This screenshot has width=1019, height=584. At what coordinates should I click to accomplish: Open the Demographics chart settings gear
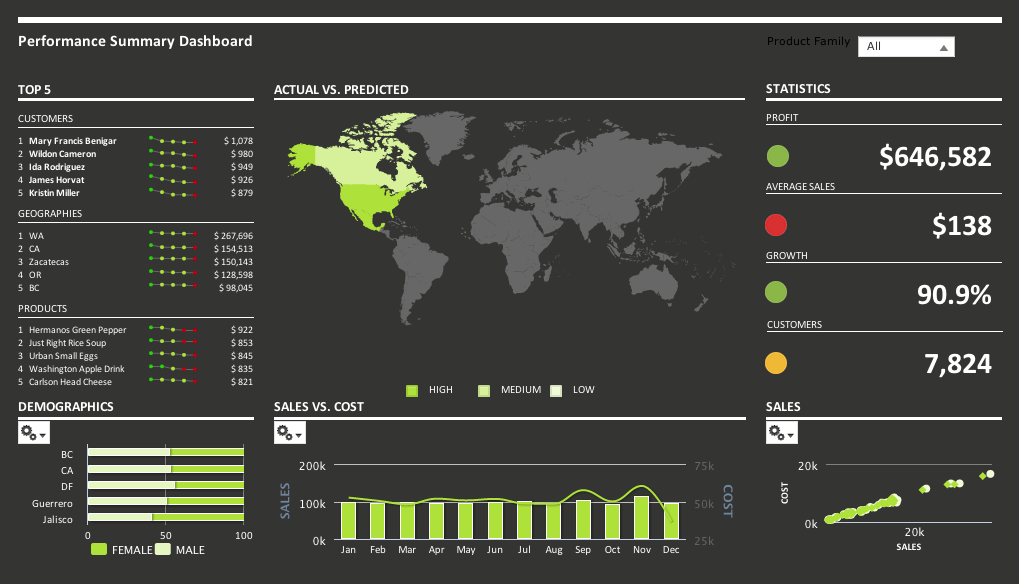(x=27, y=432)
